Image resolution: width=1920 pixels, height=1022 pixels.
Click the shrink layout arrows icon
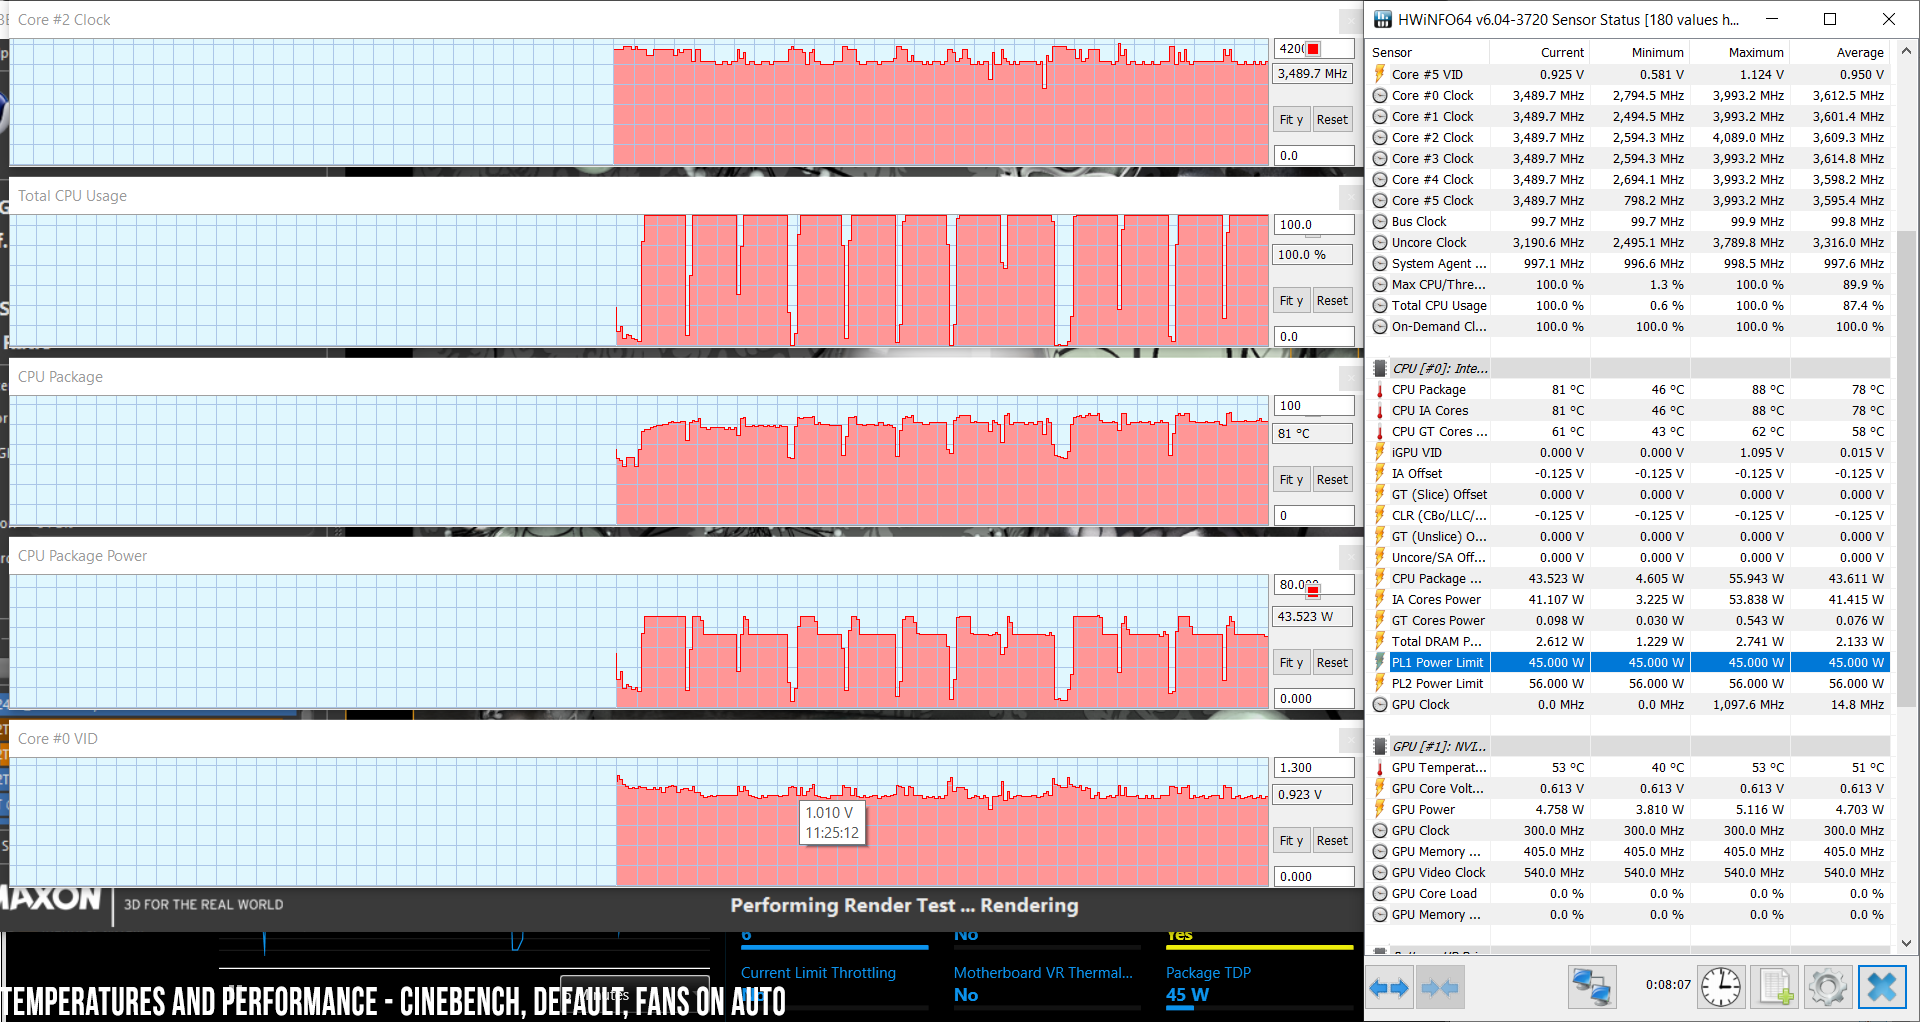[x=1440, y=988]
